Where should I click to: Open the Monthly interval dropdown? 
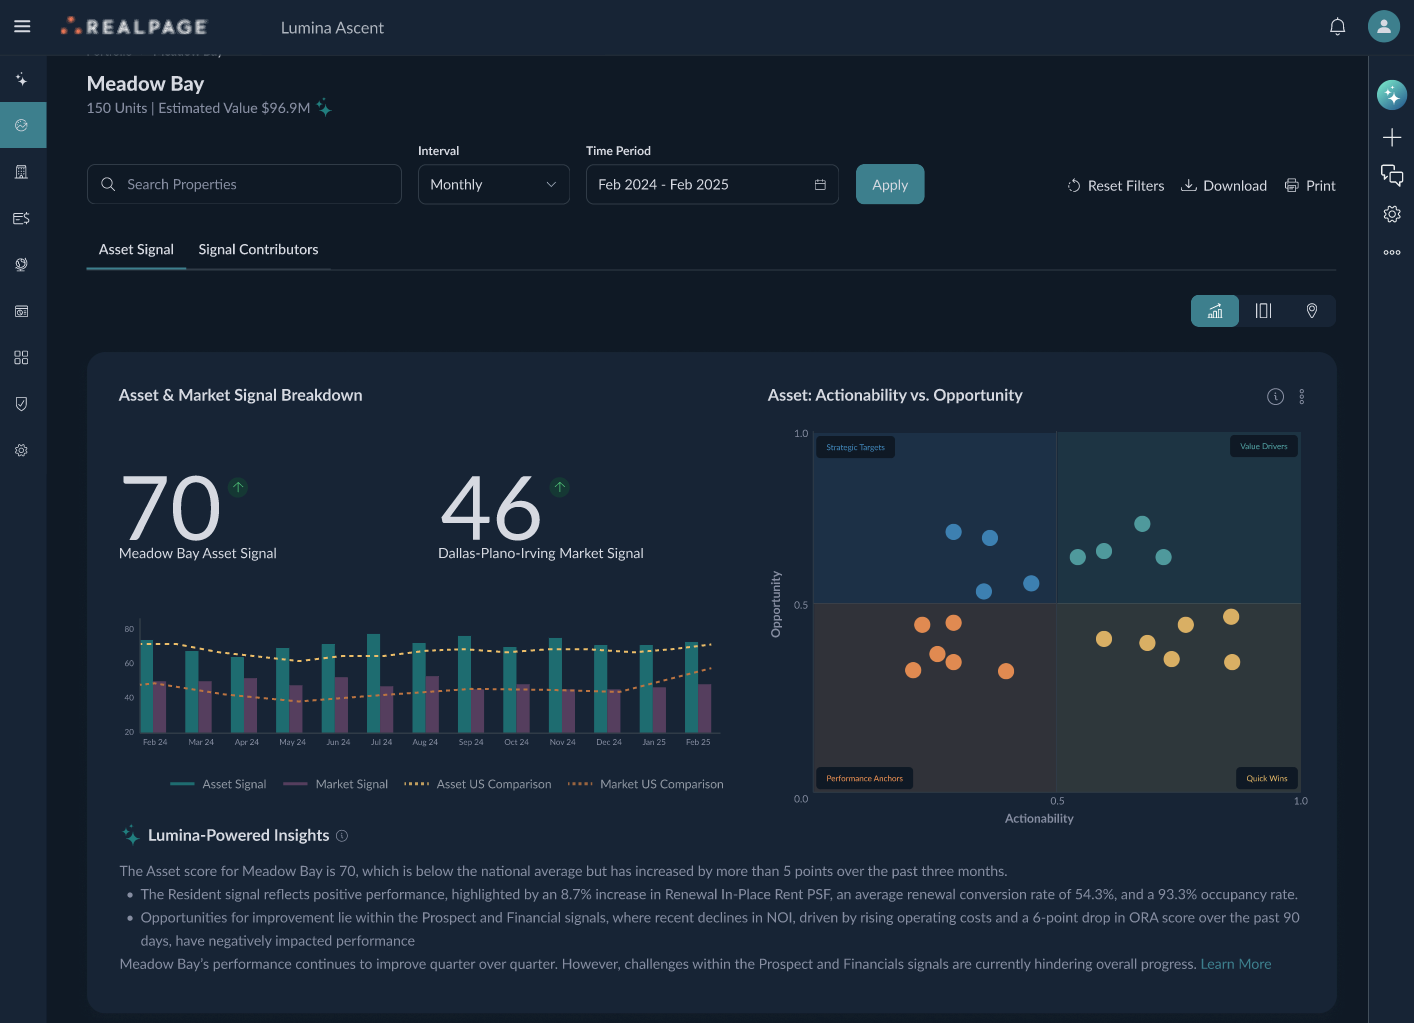[x=494, y=185]
